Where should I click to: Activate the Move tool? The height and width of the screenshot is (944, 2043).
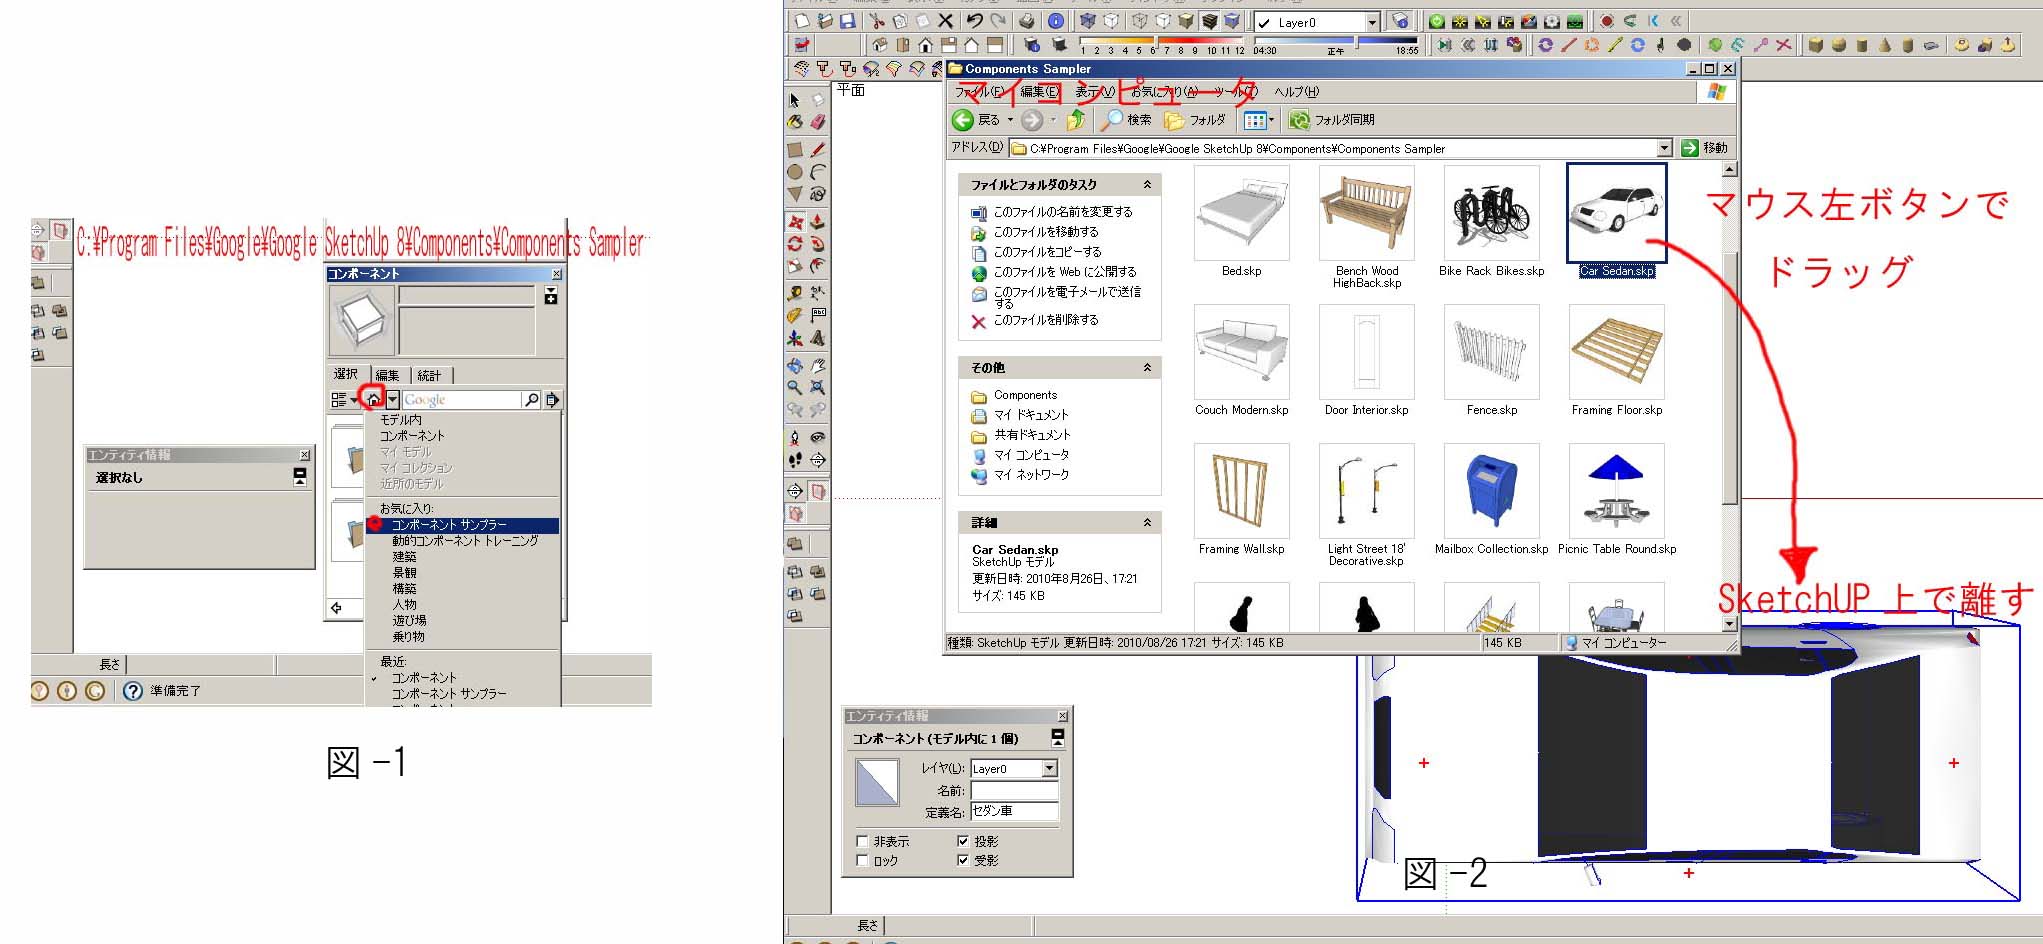point(795,221)
